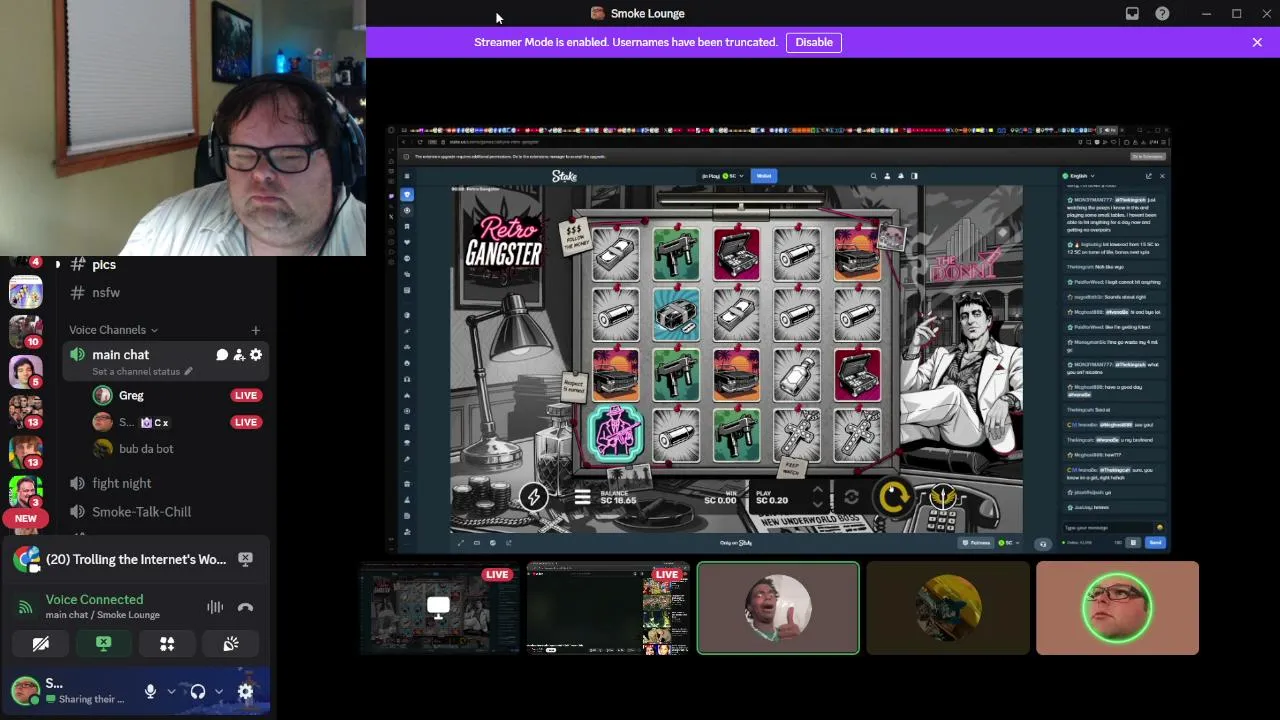Toggle microphone mute

tap(150, 691)
